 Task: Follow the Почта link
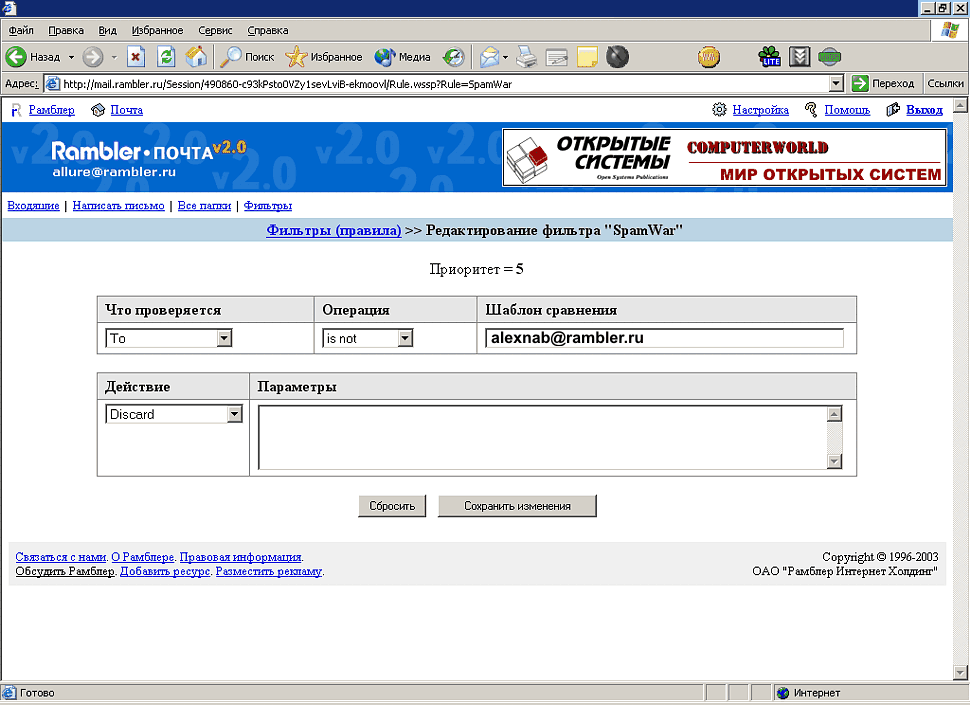coord(127,110)
